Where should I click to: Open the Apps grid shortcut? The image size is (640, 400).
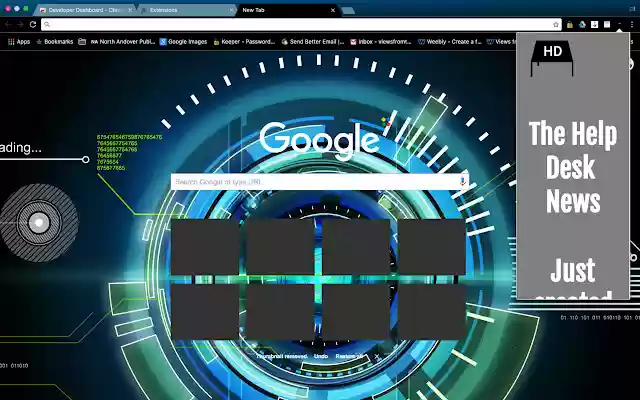point(19,42)
